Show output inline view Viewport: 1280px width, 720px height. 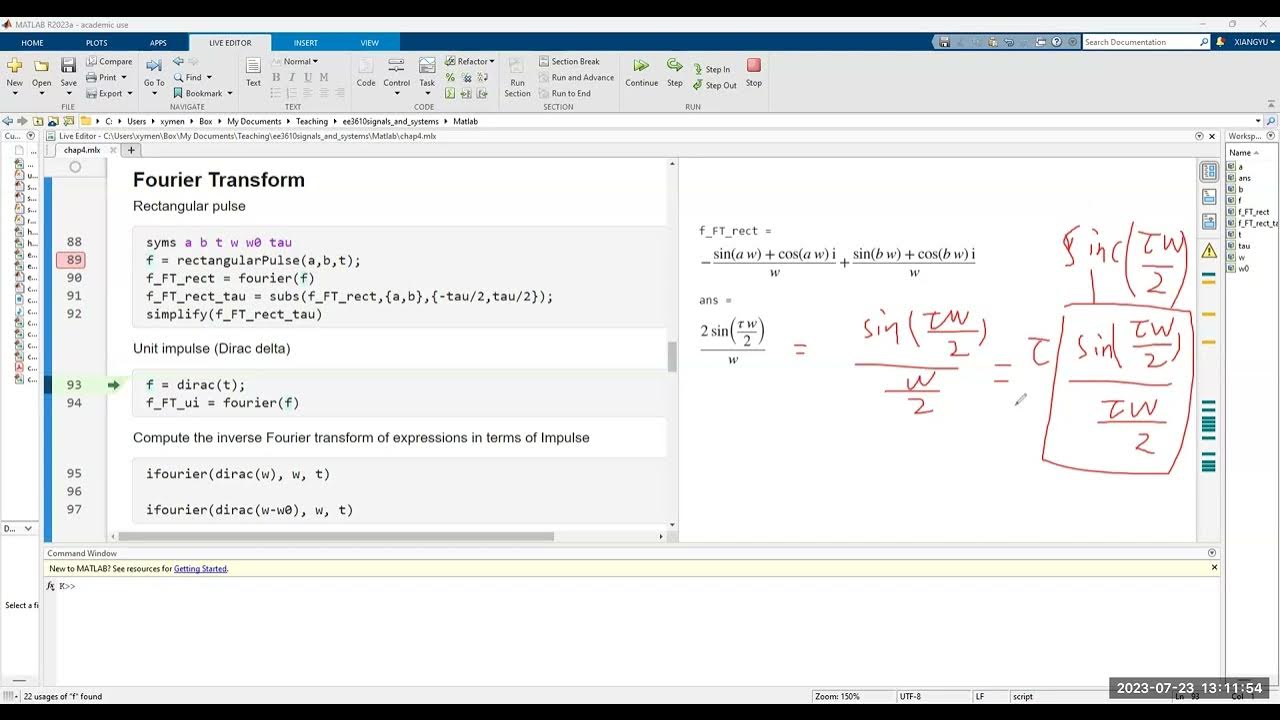(x=1209, y=197)
